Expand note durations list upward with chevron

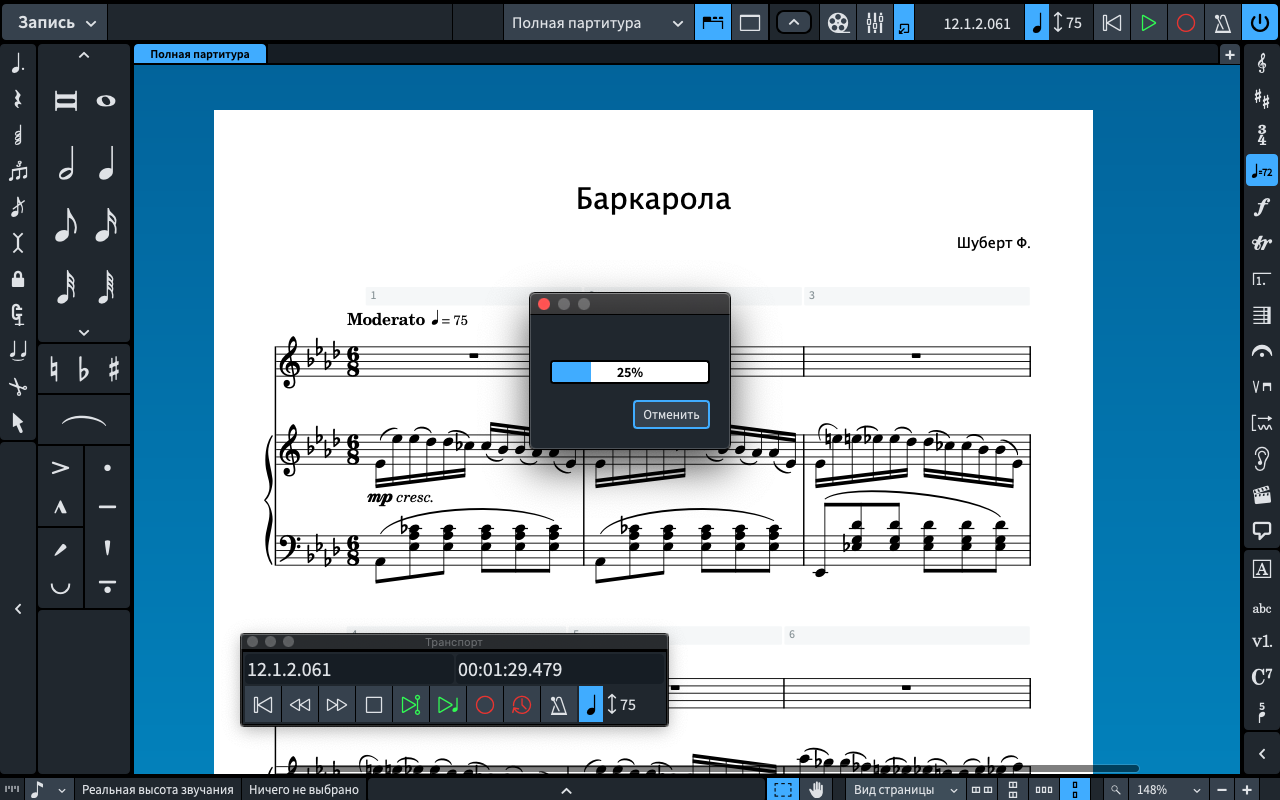coord(84,56)
